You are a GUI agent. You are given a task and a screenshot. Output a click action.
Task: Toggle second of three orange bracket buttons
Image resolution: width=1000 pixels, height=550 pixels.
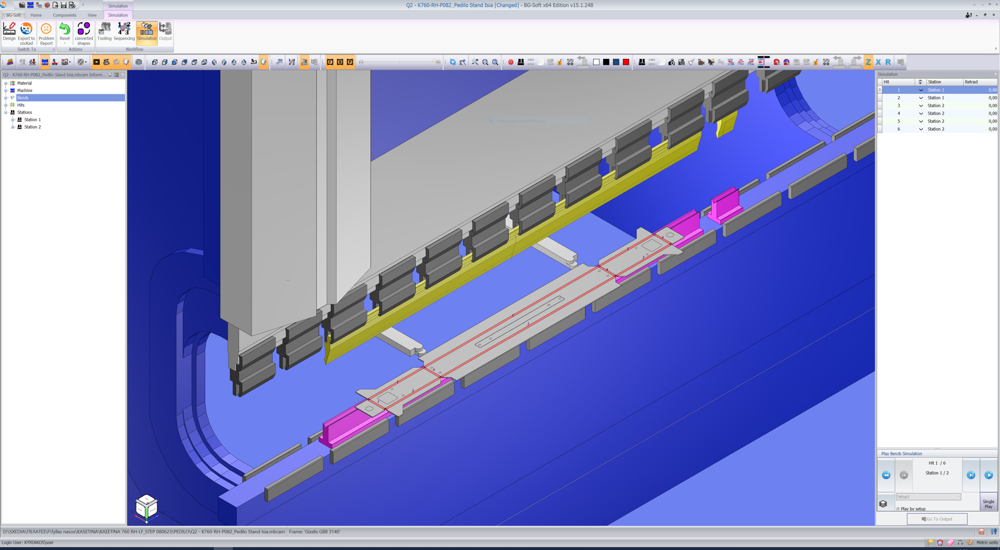[340, 62]
